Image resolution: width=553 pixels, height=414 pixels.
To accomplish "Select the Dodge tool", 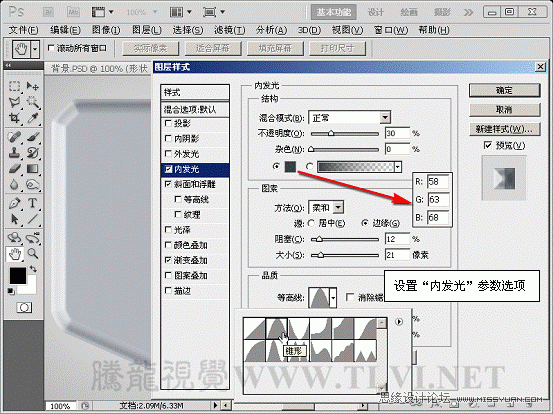I will 33,184.
